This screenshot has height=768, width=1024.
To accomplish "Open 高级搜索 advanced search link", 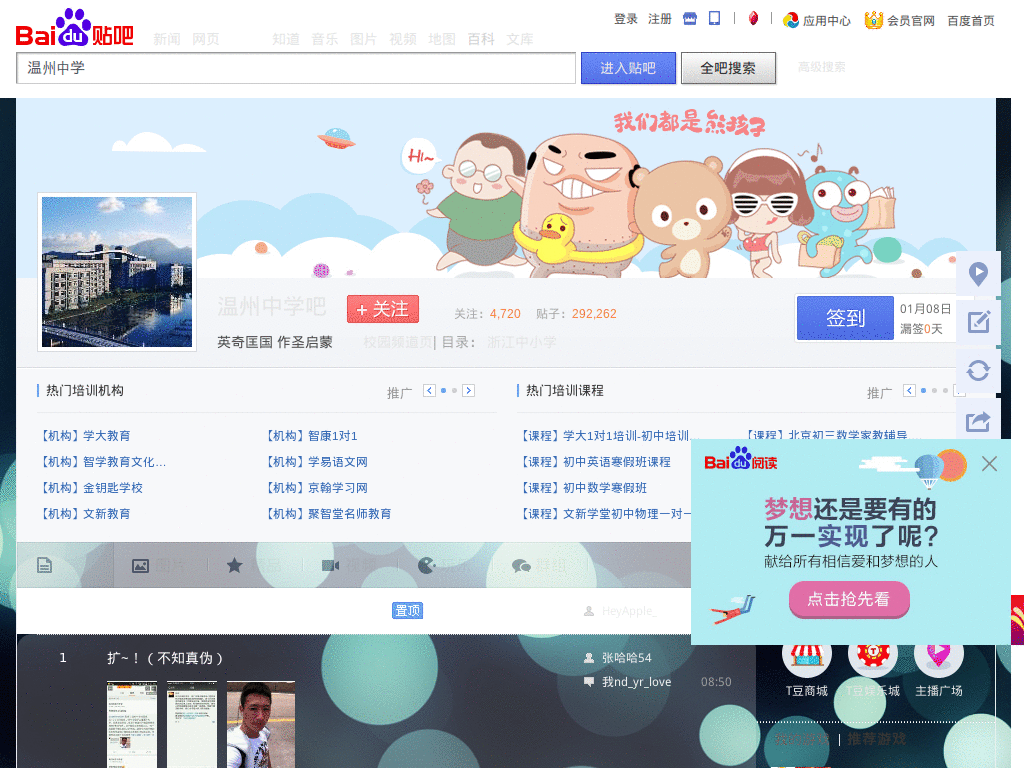I will pyautogui.click(x=822, y=67).
